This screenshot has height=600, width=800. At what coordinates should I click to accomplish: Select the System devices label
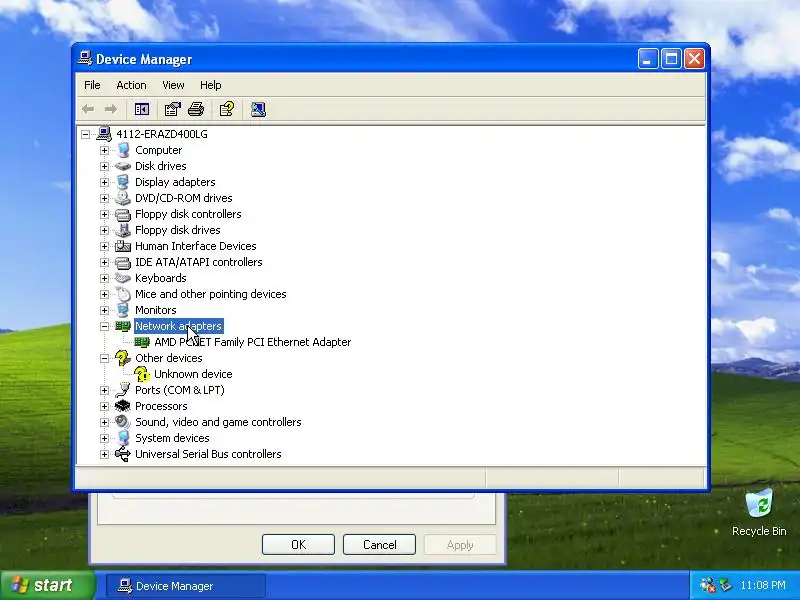(x=172, y=438)
